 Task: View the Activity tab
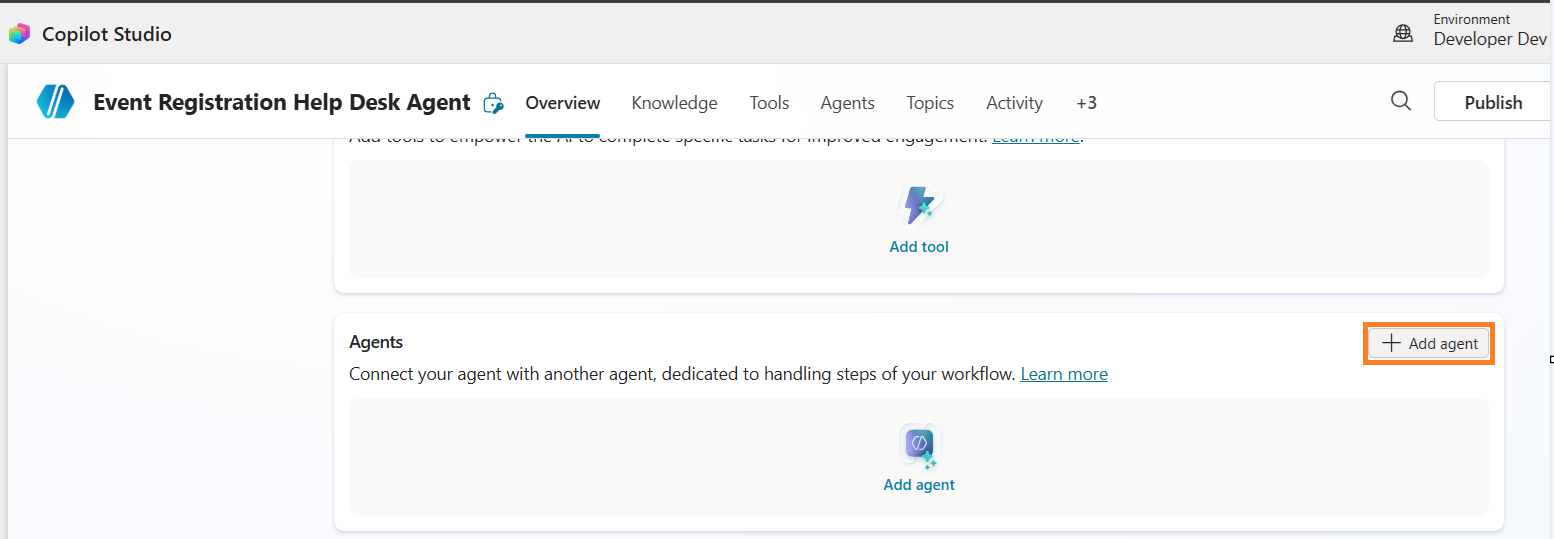click(1014, 103)
